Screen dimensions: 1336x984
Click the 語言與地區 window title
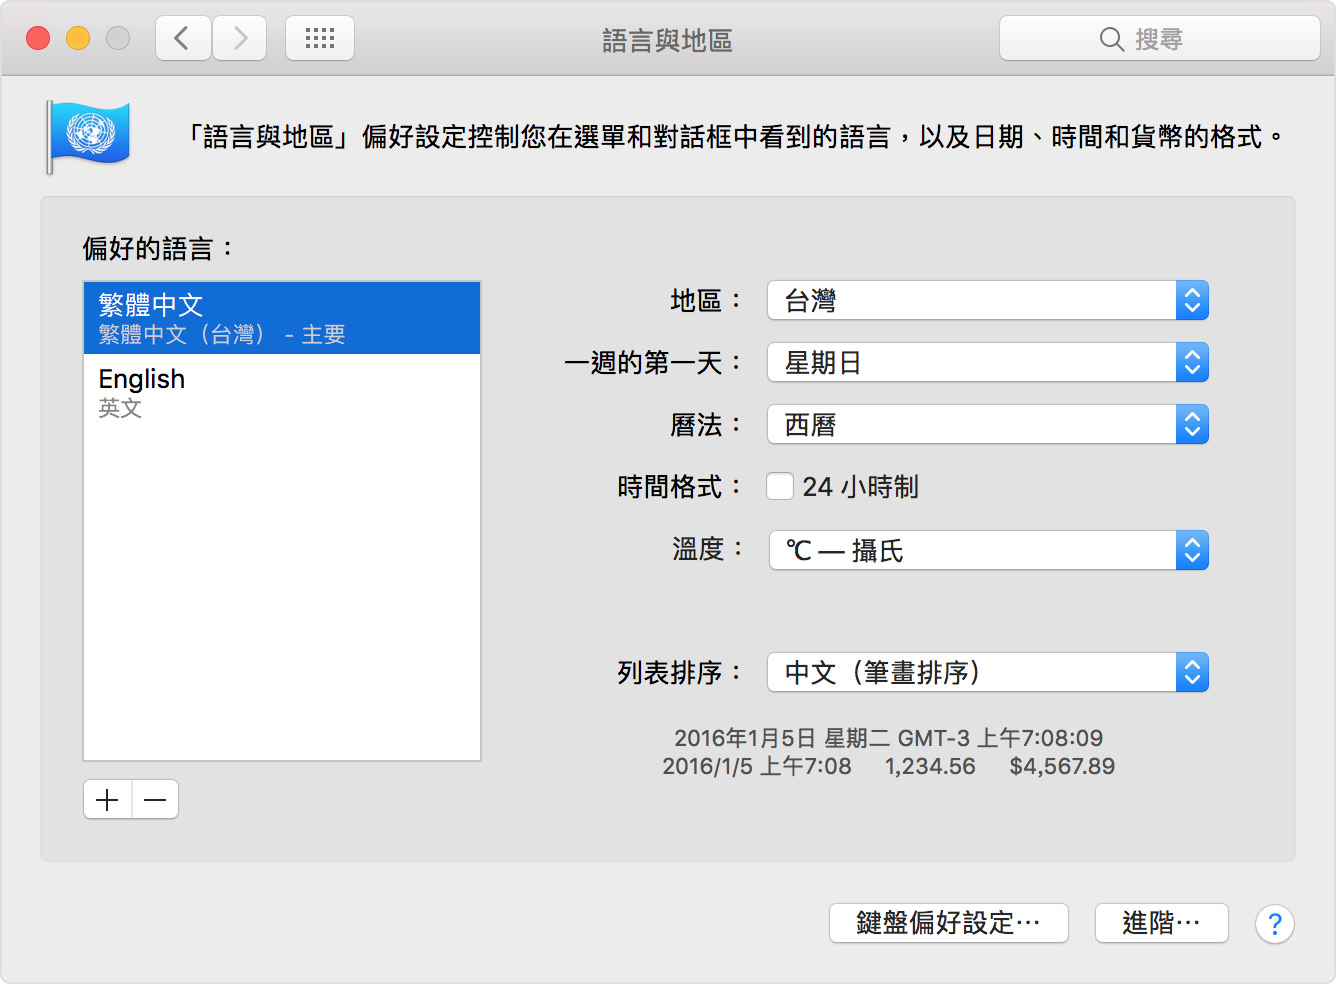click(667, 41)
